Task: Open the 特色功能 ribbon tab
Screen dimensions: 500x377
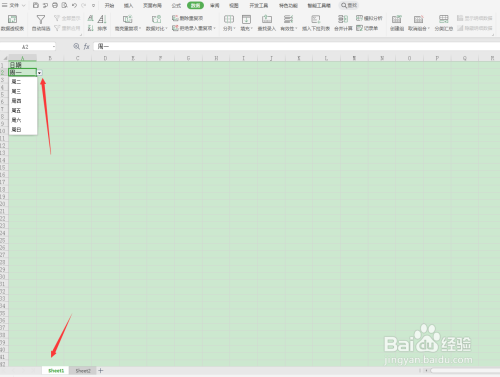Action: click(x=288, y=5)
